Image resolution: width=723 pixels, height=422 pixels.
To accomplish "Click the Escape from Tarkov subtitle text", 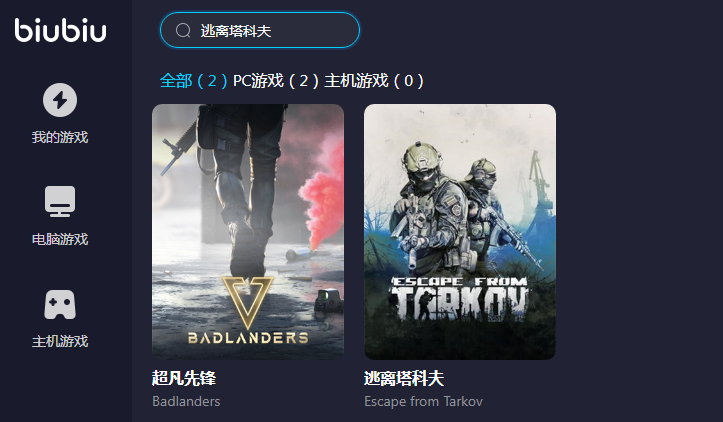I will coord(423,401).
